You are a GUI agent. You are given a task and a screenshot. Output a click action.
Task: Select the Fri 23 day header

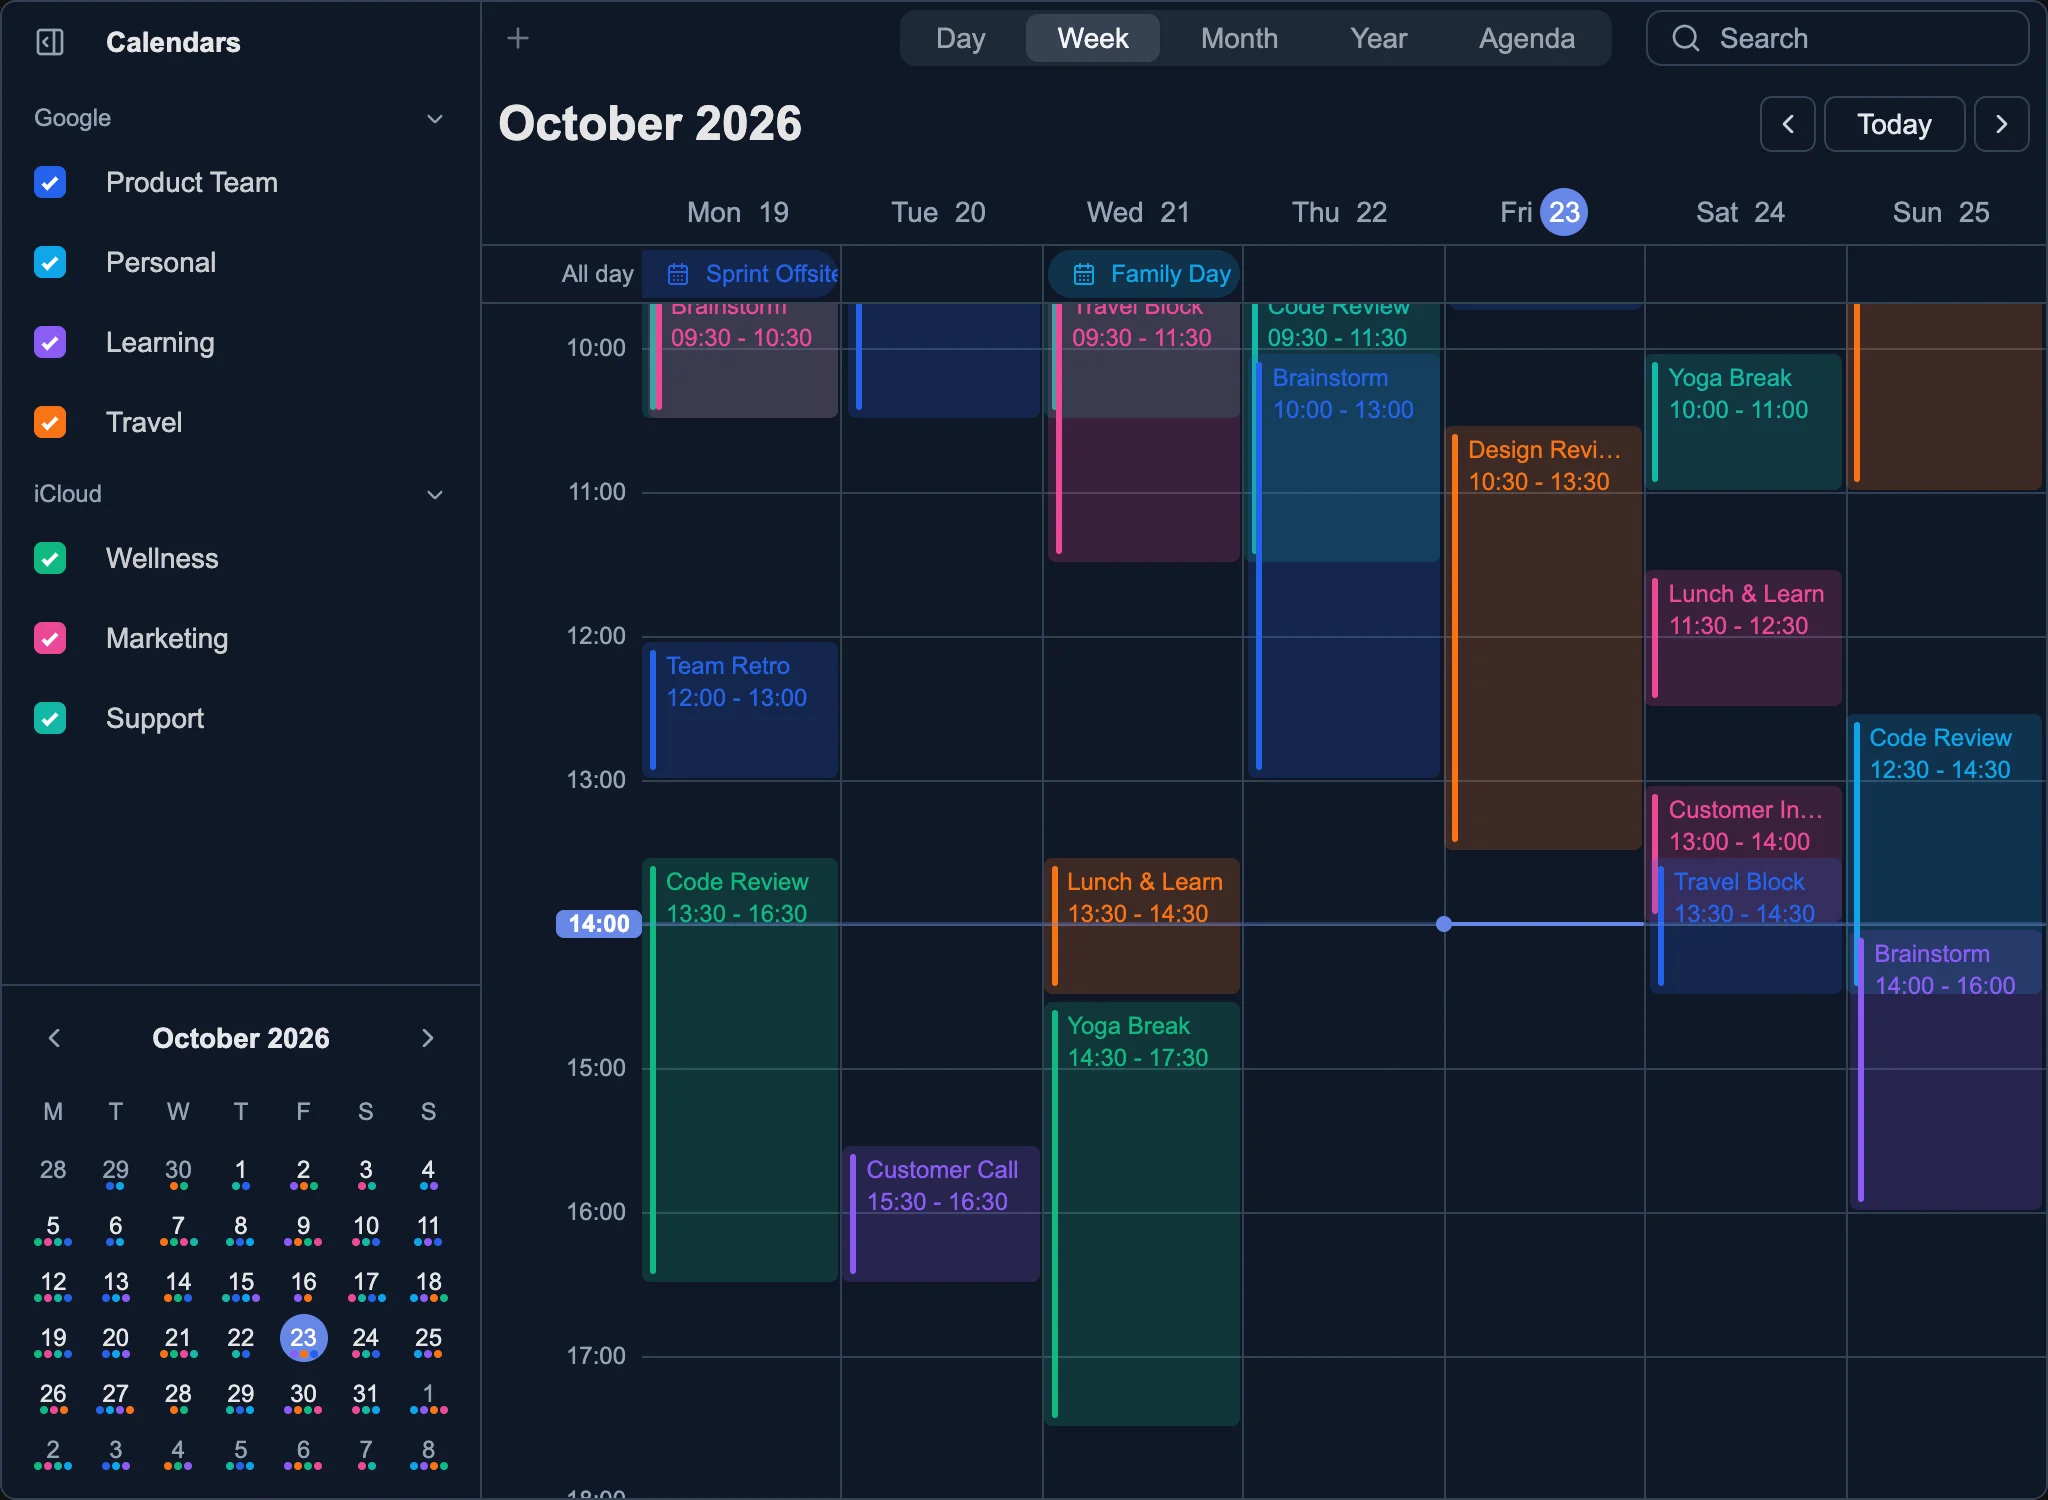point(1544,212)
